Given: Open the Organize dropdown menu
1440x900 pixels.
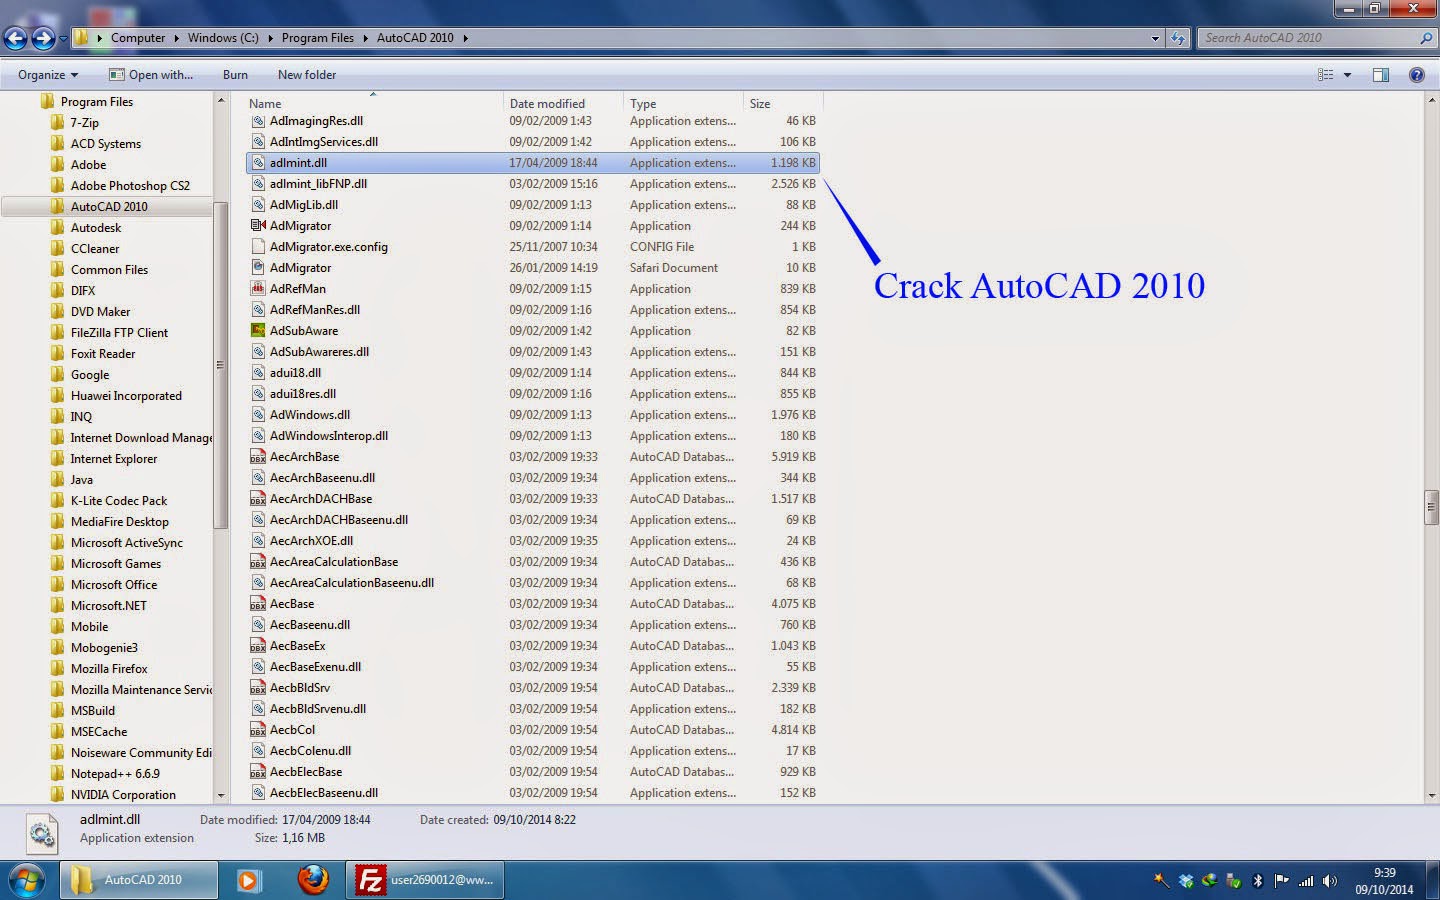Looking at the screenshot, I should click(47, 75).
